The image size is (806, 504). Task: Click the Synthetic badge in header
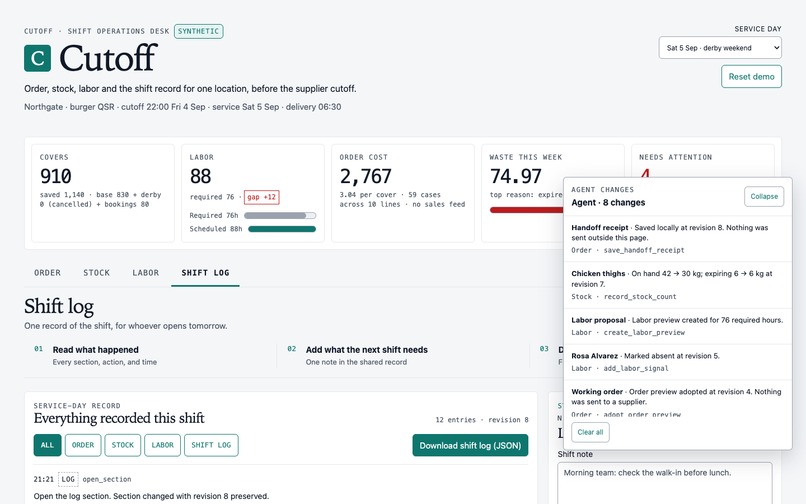[198, 31]
